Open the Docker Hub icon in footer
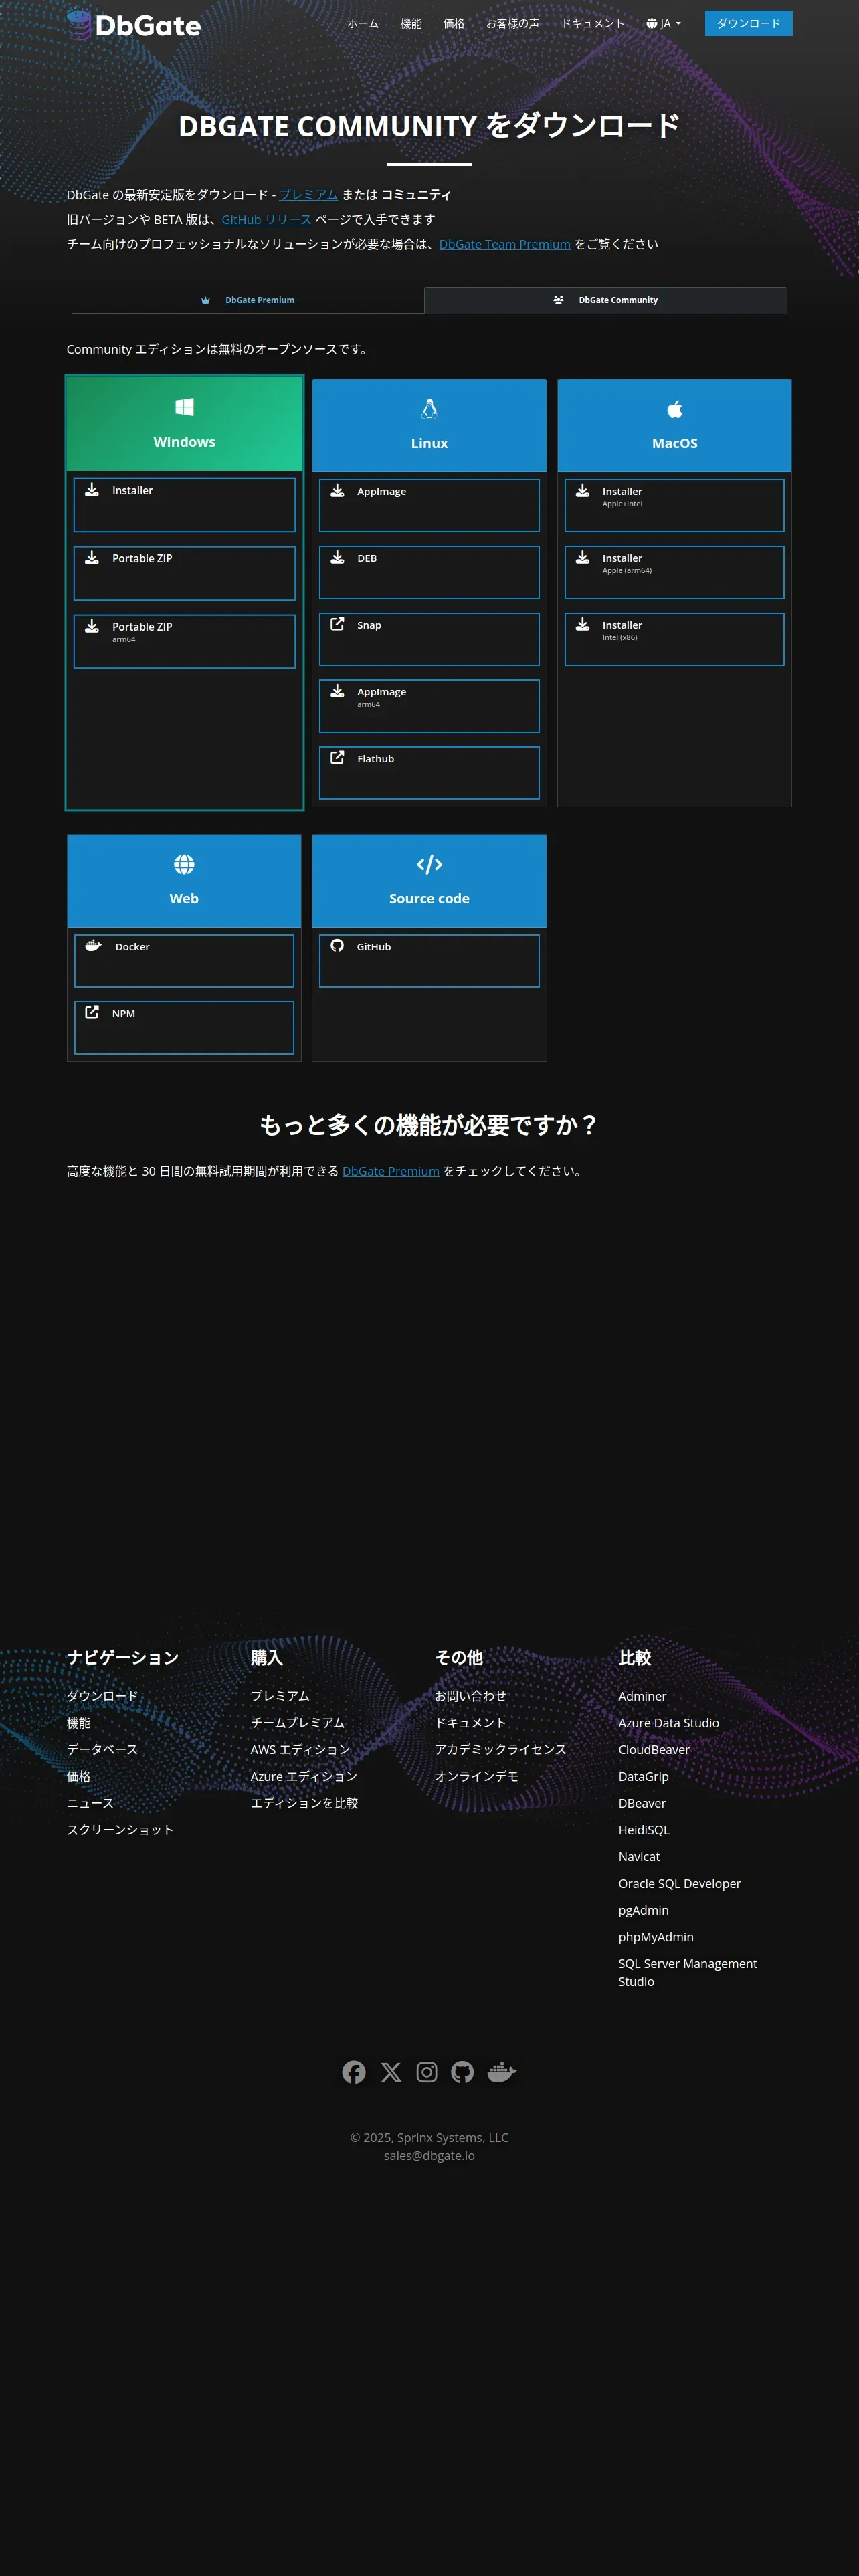This screenshot has height=2576, width=859. tap(502, 2072)
